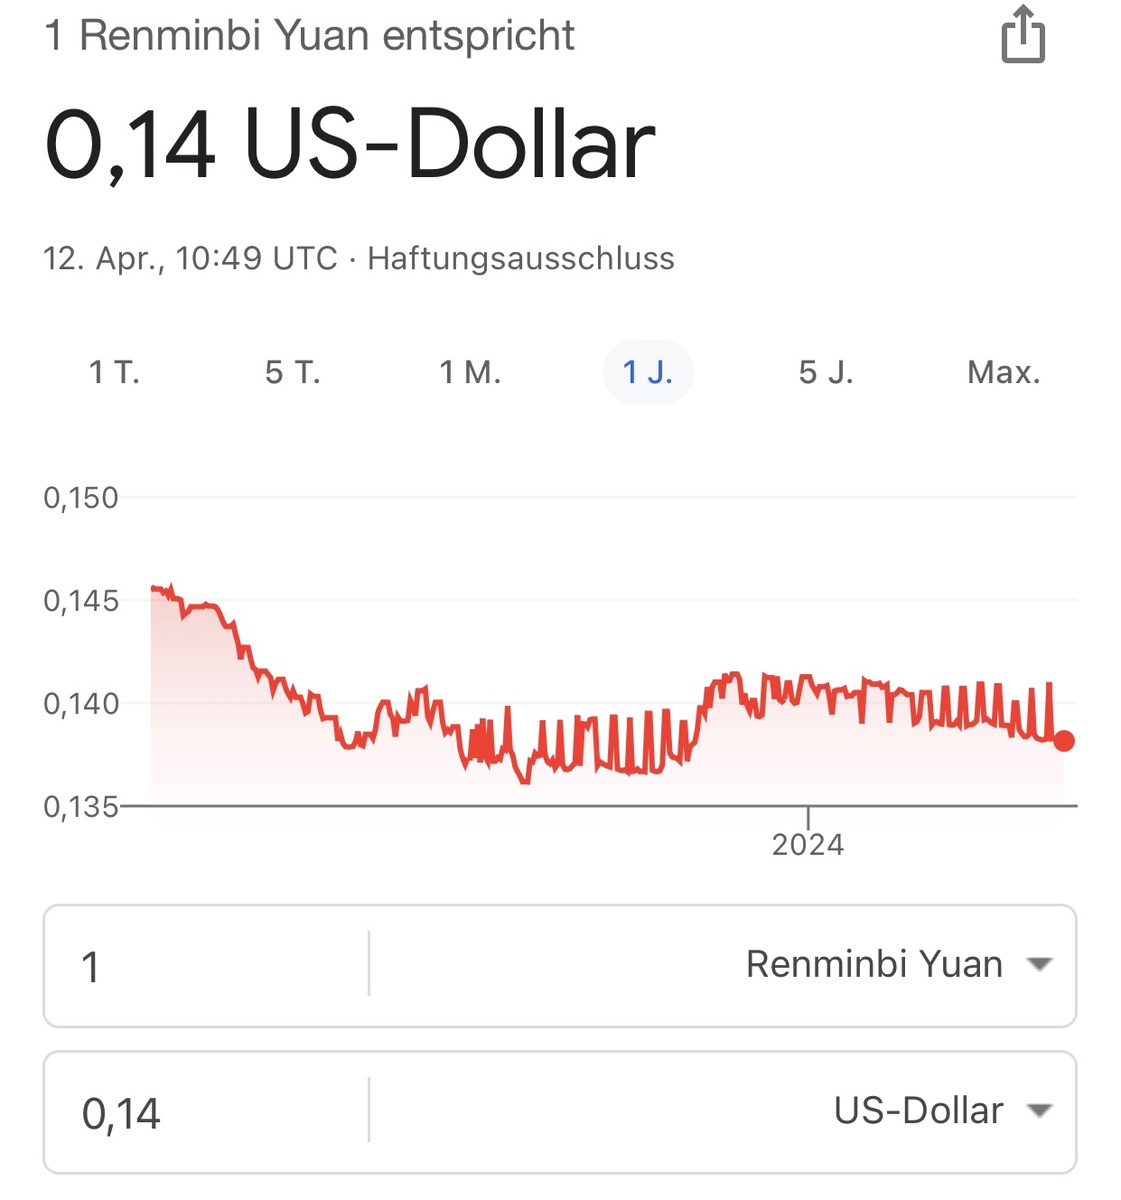1121x1200 pixels.
Task: Tap the share icon at top right
Action: pyautogui.click(x=1022, y=36)
